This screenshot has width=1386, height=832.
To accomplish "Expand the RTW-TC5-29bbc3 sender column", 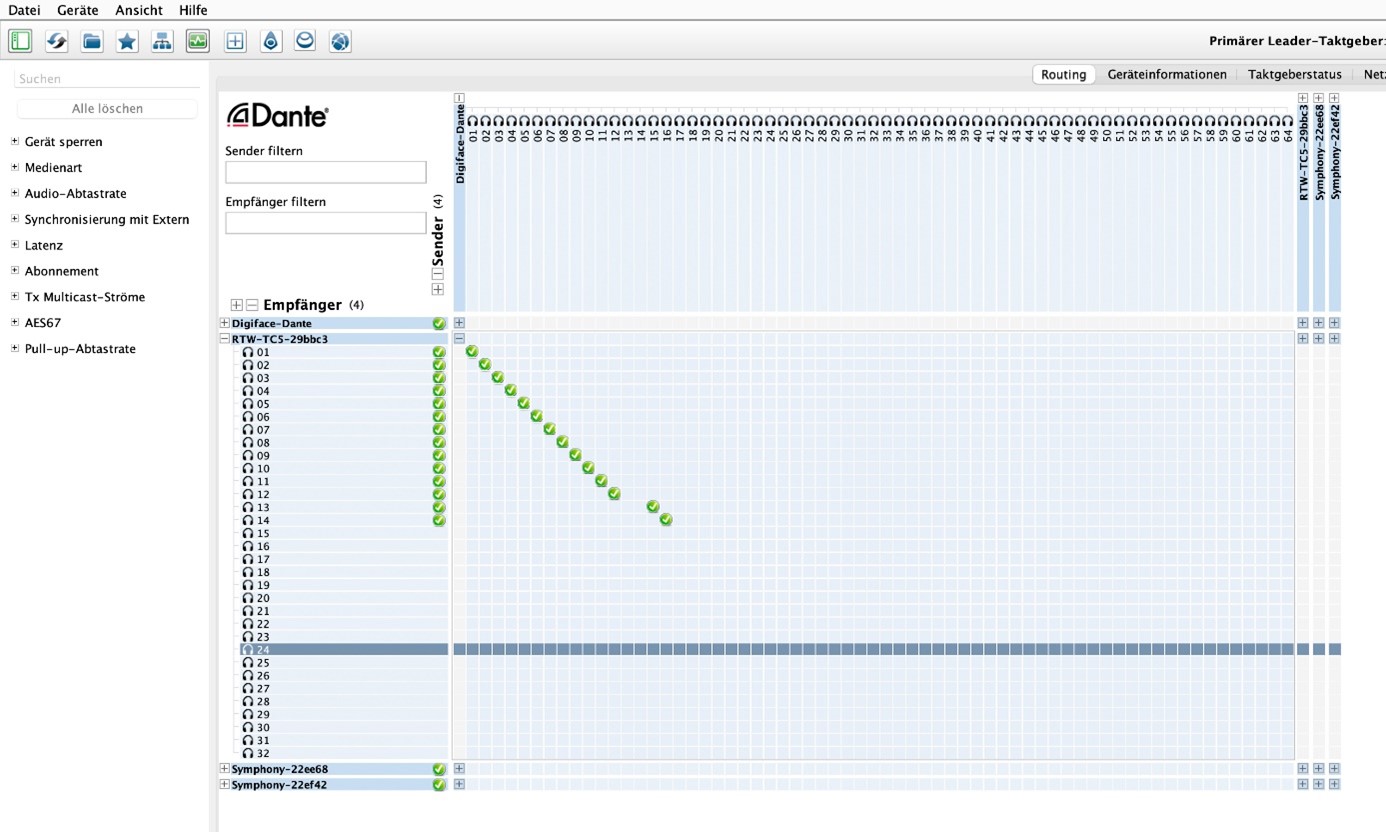I will pyautogui.click(x=1303, y=98).
